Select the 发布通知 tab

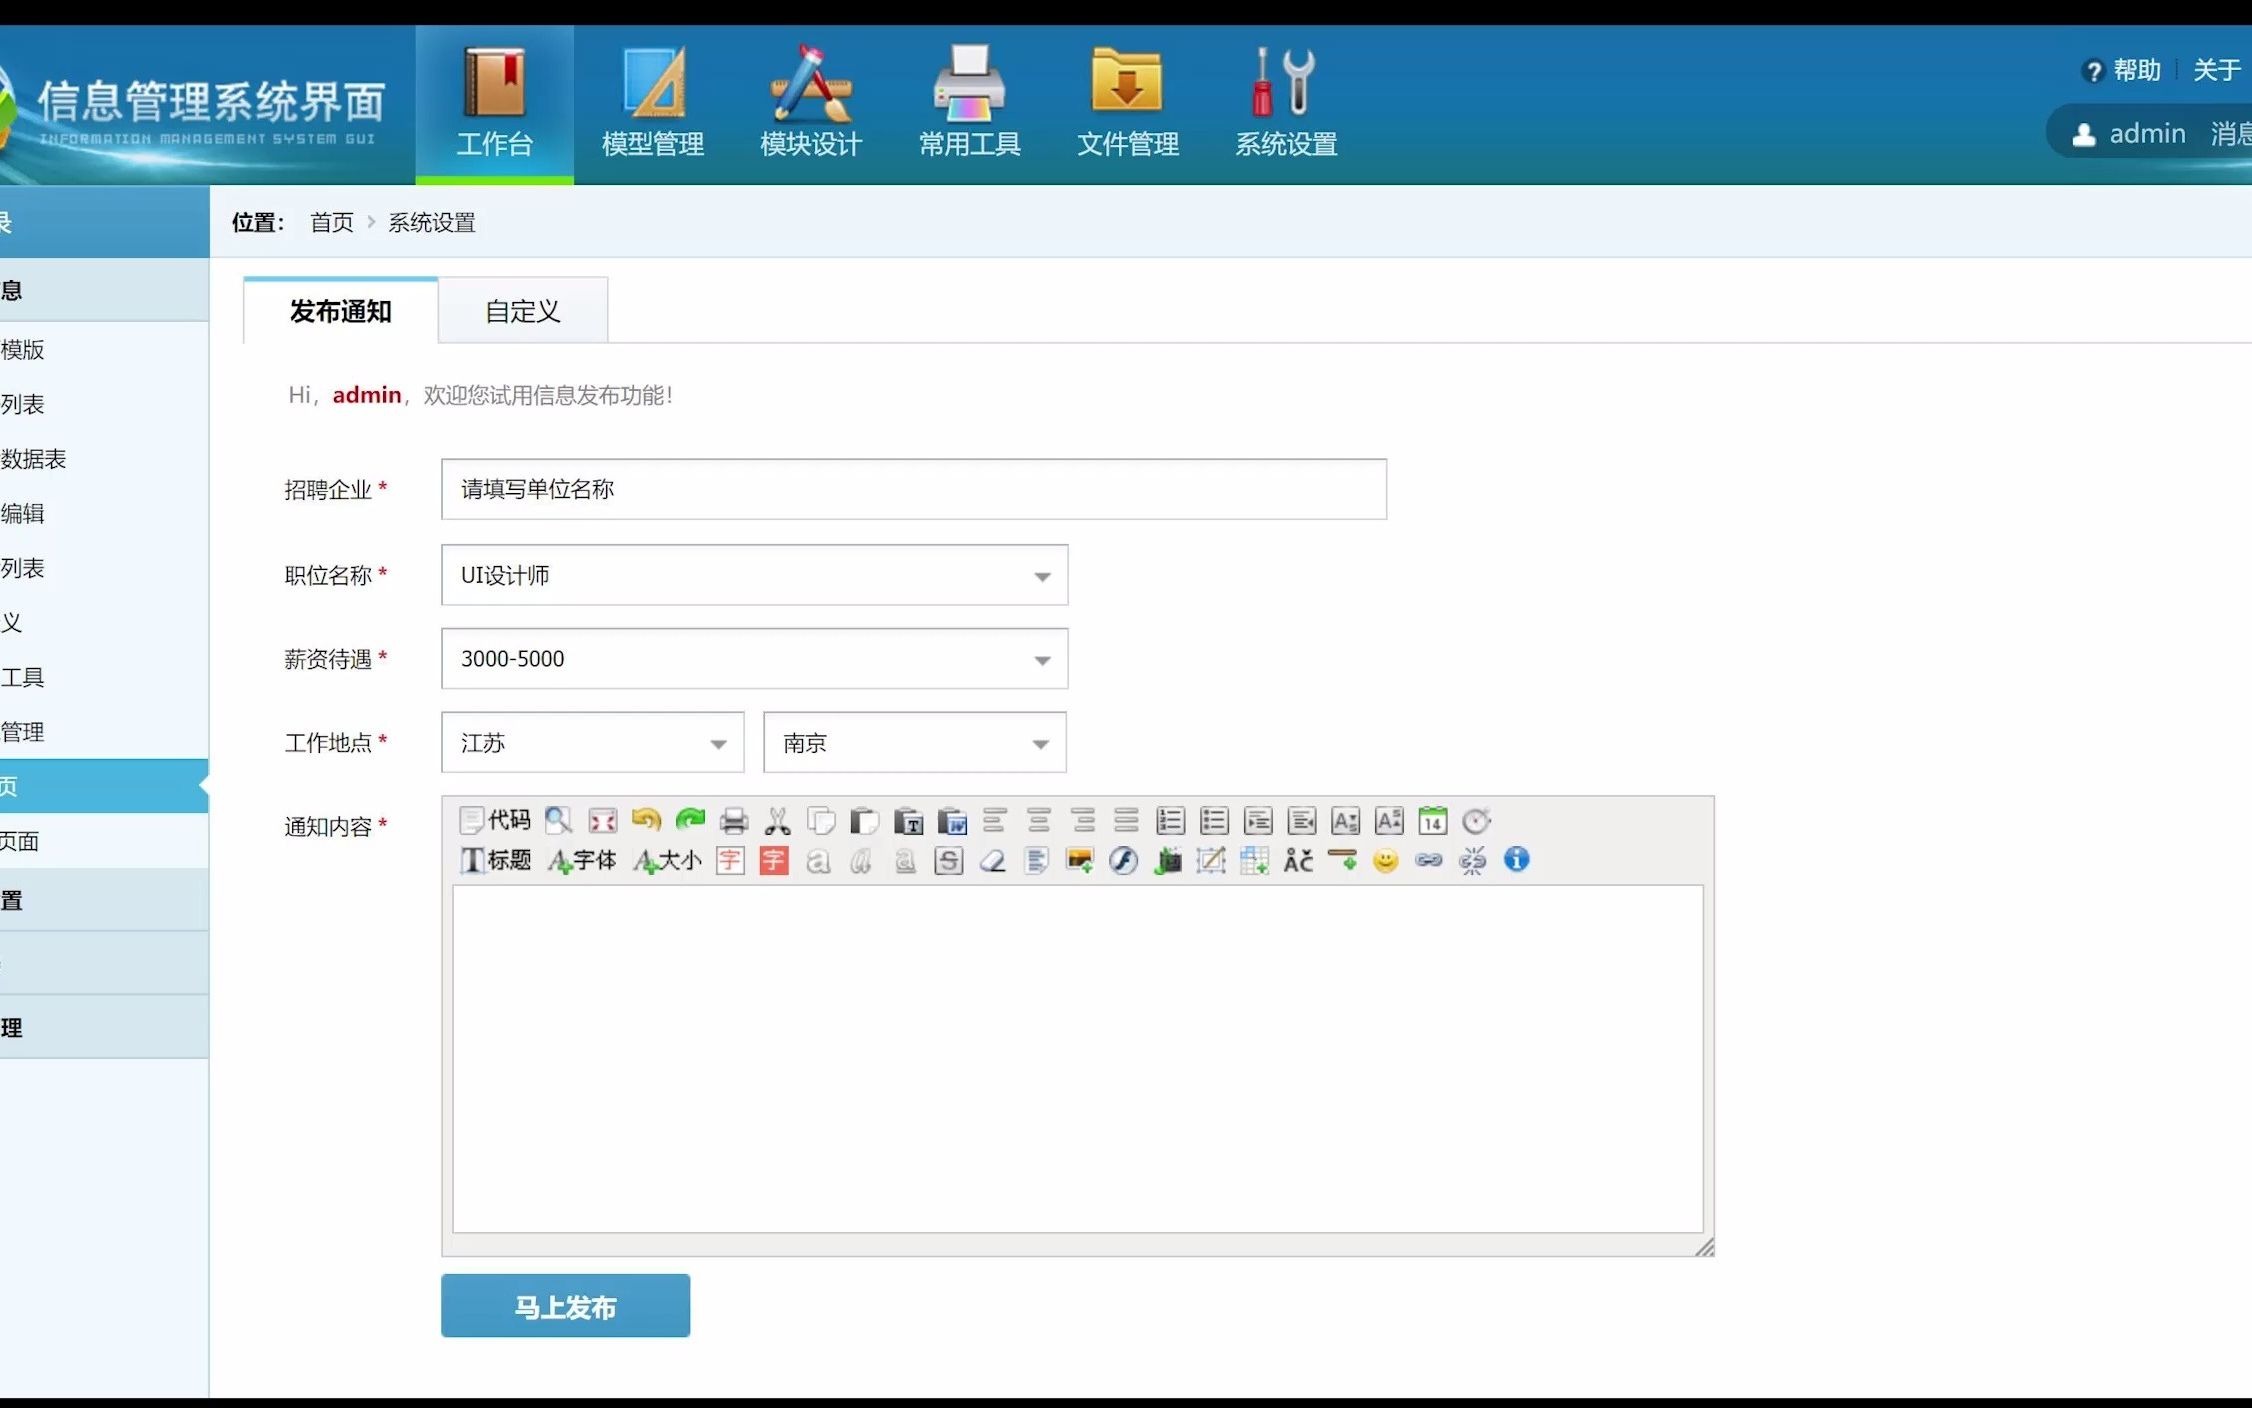point(339,311)
